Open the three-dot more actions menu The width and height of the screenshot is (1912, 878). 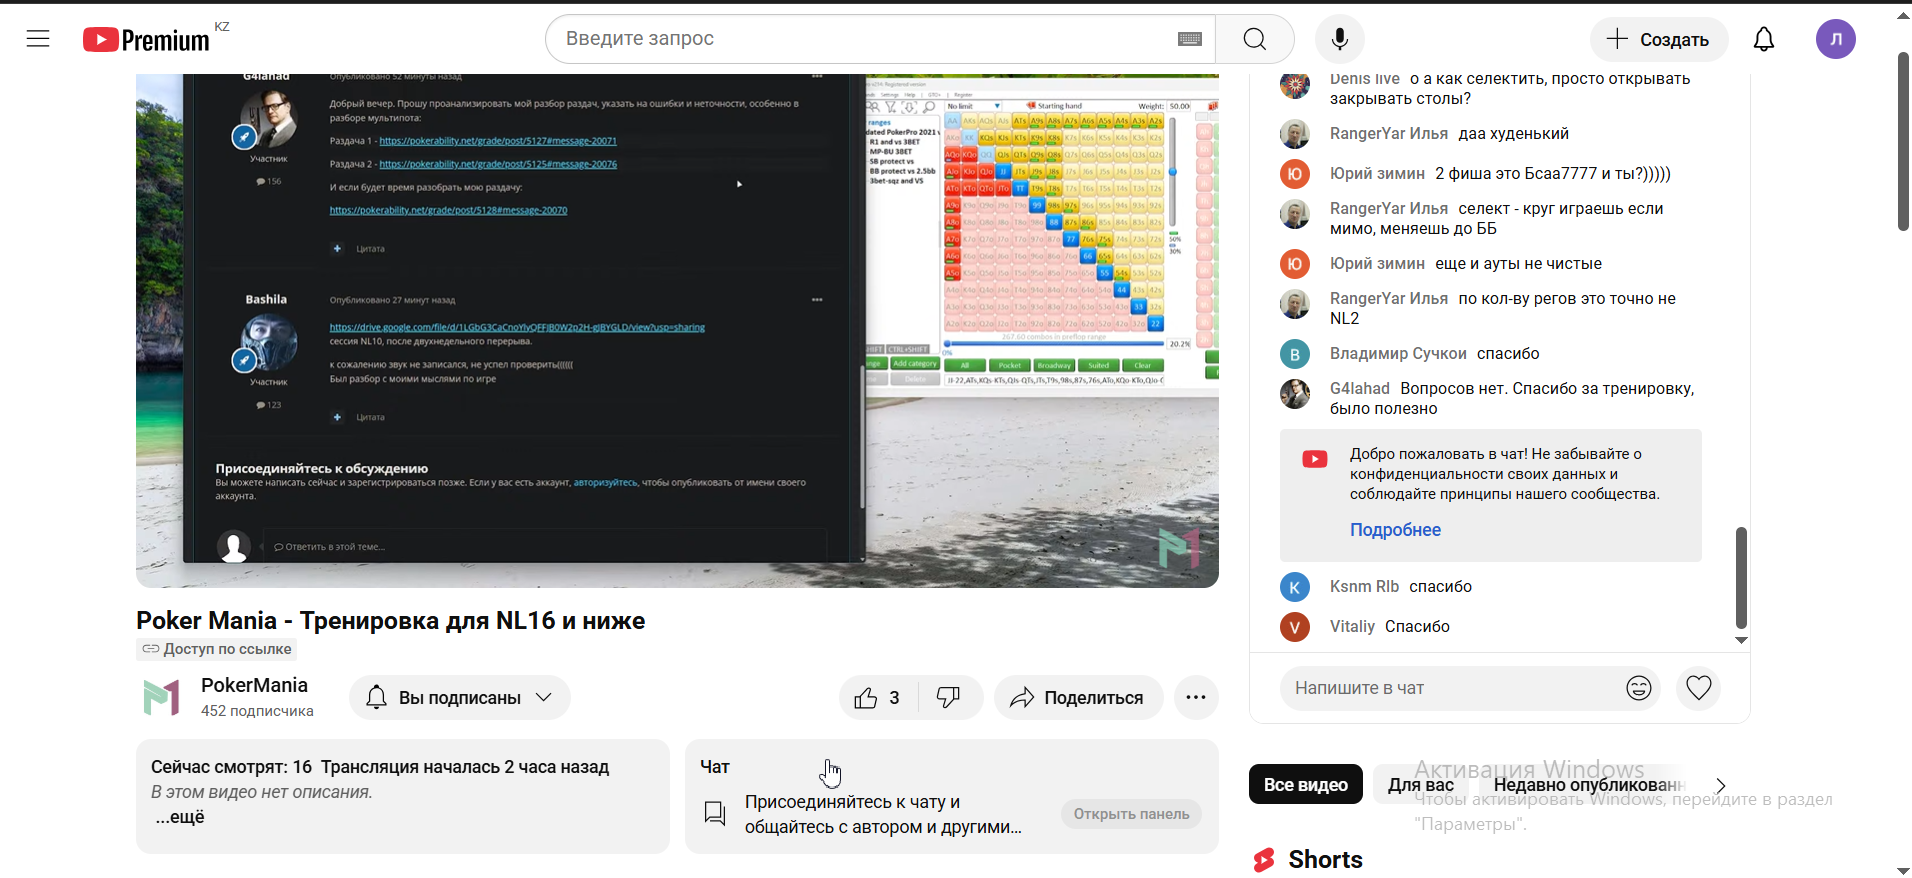pyautogui.click(x=1196, y=698)
